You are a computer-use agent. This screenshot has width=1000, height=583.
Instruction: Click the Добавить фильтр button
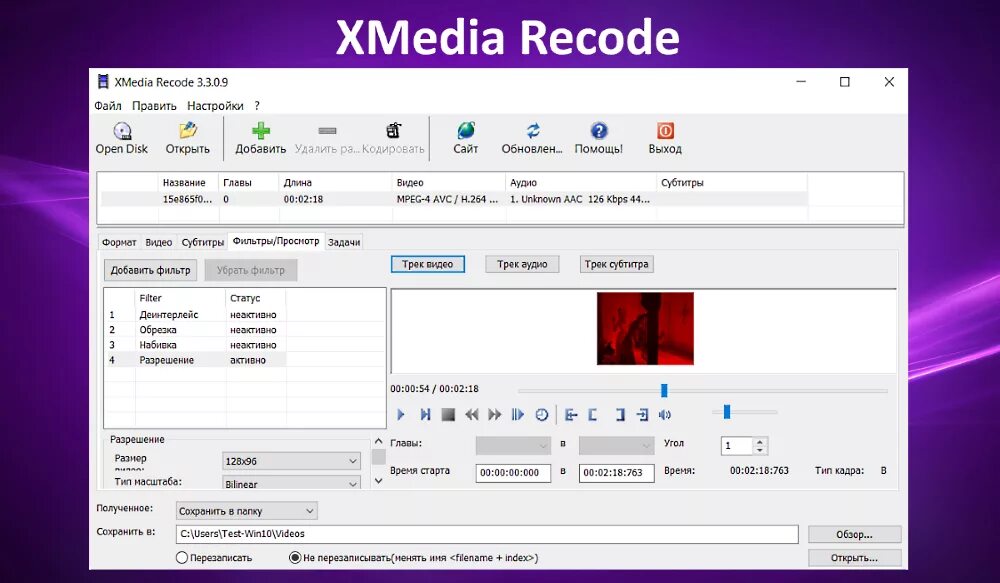[151, 270]
